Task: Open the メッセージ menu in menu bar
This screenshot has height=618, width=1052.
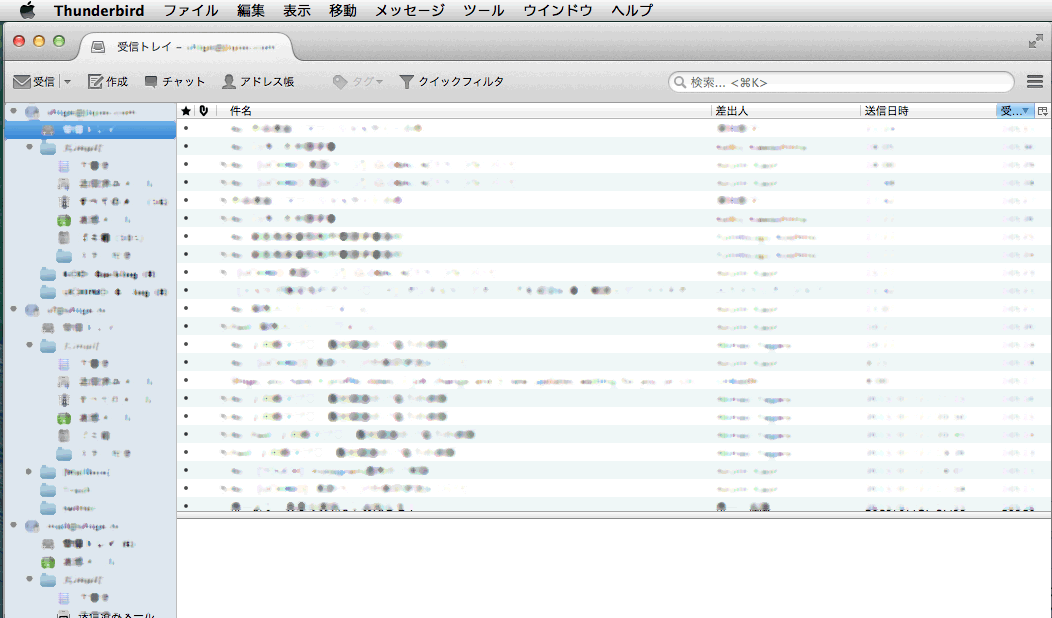Action: (410, 11)
